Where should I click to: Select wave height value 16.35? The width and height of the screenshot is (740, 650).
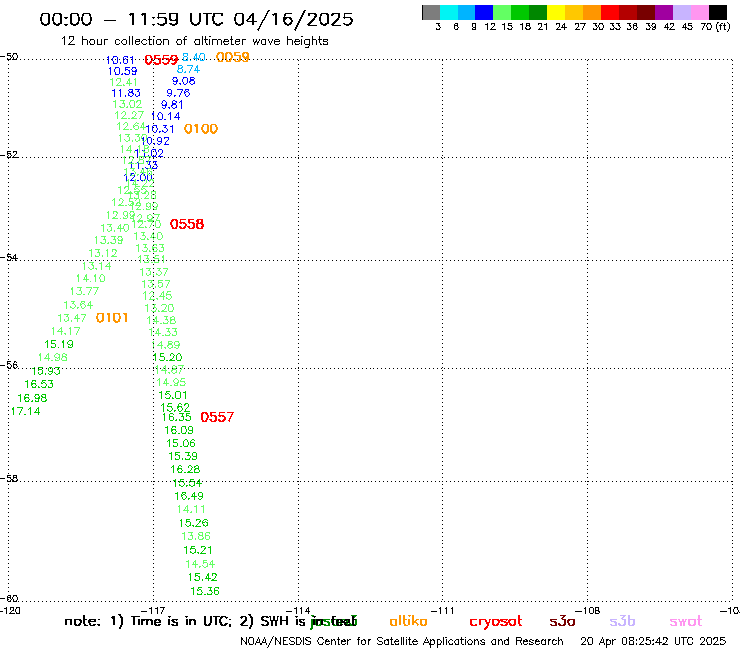177,417
